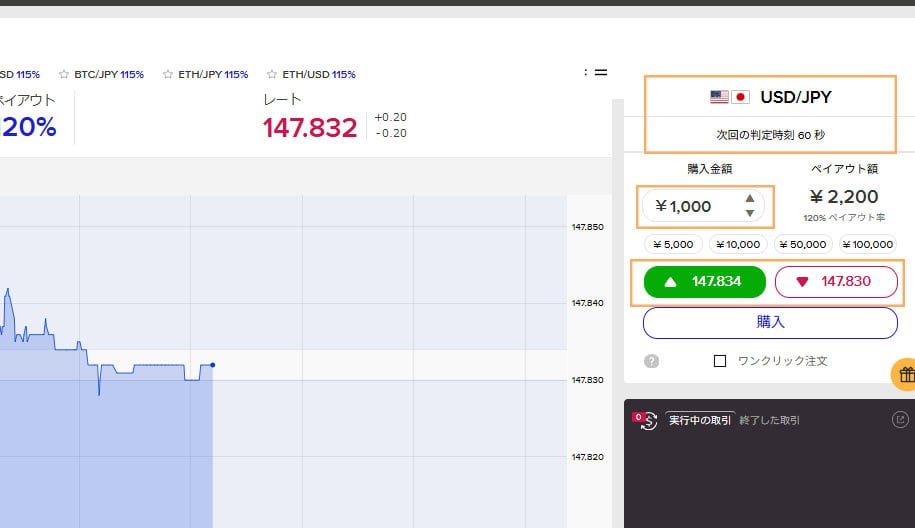Set amount to ¥10,000
The height and width of the screenshot is (528, 915).
point(738,244)
